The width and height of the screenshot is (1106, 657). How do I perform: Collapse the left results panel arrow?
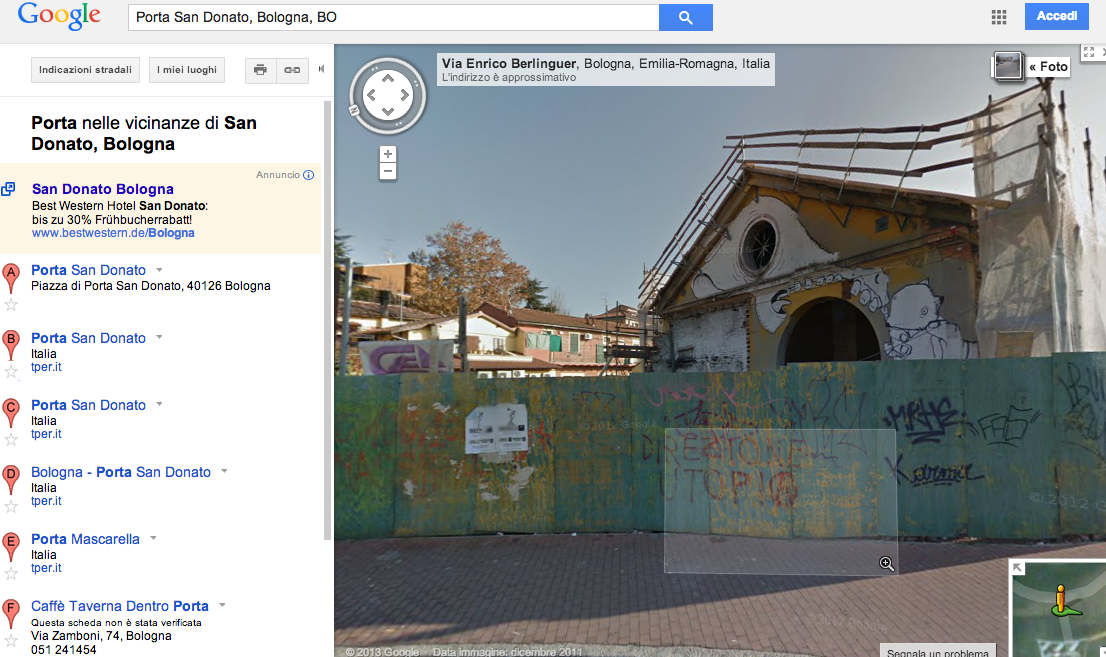[321, 70]
